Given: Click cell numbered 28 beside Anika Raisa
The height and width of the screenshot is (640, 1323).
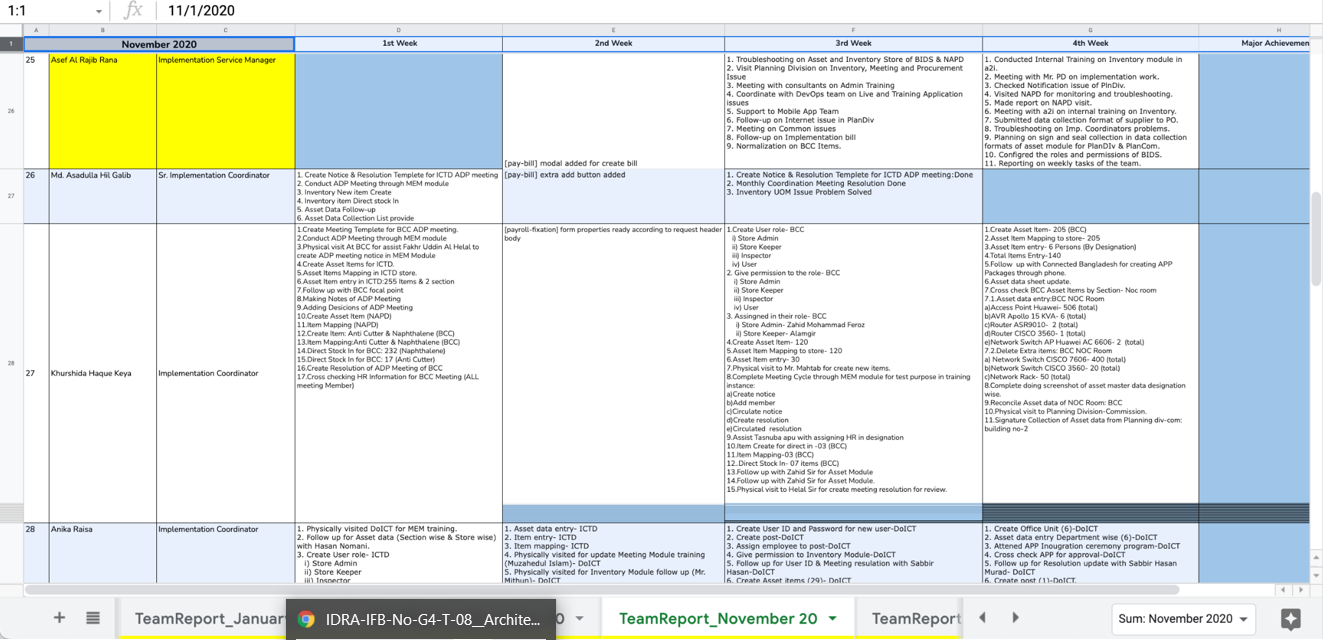Looking at the screenshot, I should [36, 552].
